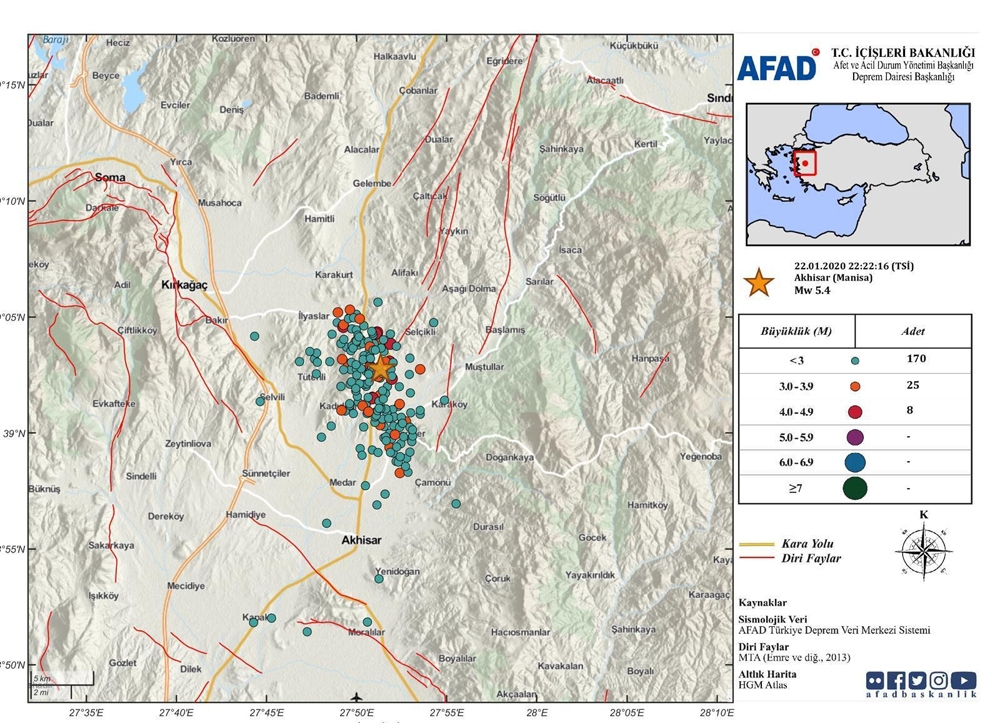
Task: Click the airplane symbol at map bottom
Action: point(357,696)
